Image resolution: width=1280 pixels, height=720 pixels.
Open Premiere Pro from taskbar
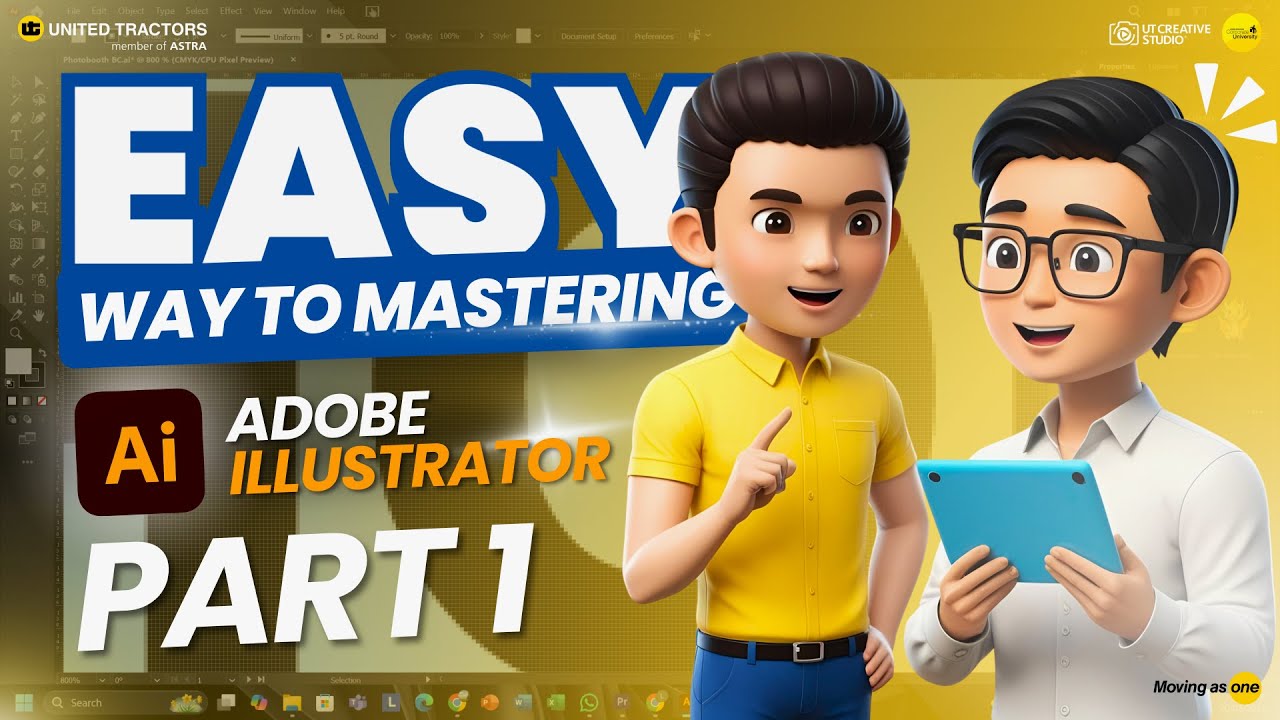click(622, 703)
